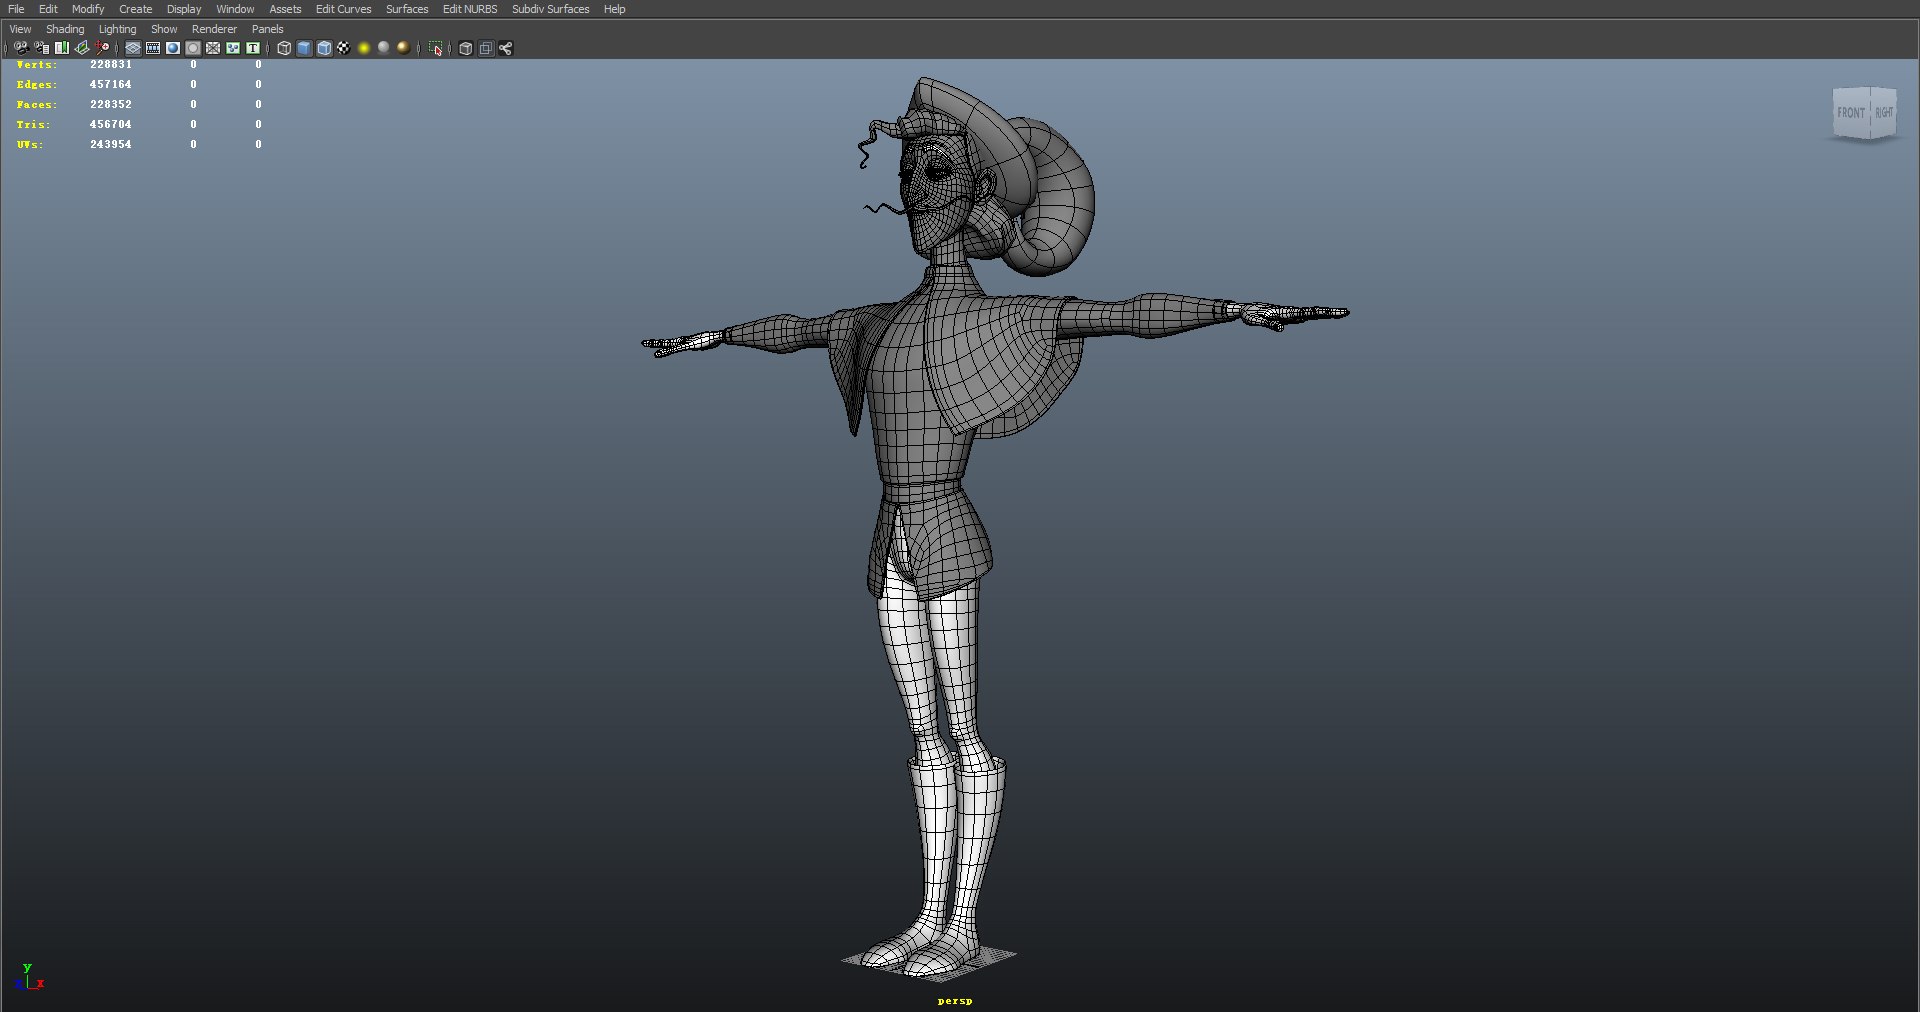This screenshot has width=1920, height=1012.
Task: Open the camera Bookmarks icon
Action: coord(62,48)
